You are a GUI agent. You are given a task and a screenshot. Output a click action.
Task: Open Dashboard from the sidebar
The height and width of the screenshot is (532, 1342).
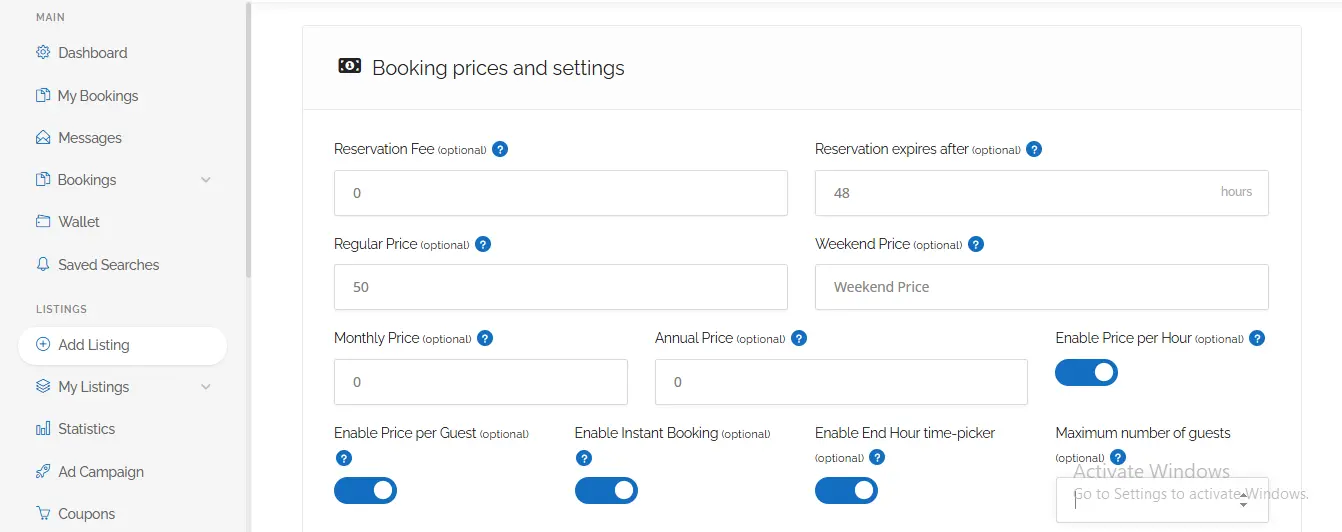92,53
